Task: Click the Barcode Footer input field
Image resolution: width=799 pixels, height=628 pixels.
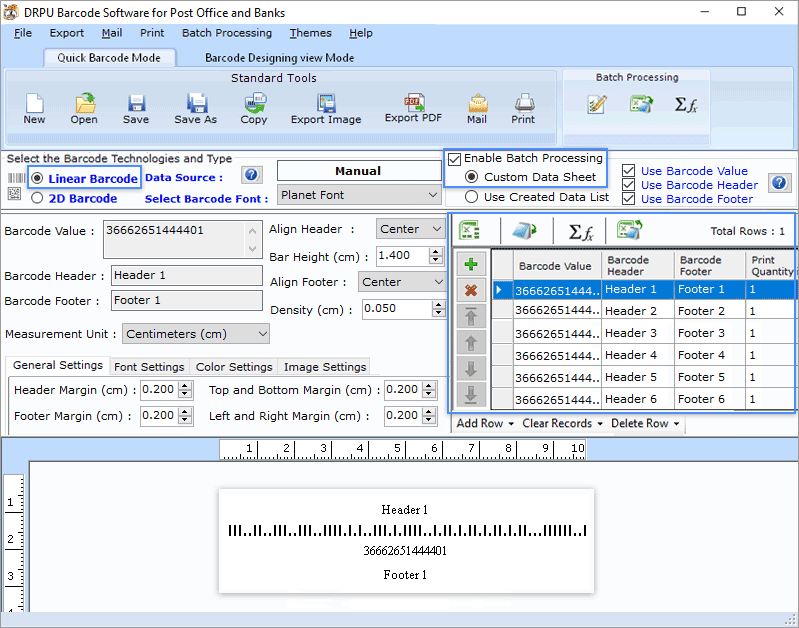Action: point(187,300)
